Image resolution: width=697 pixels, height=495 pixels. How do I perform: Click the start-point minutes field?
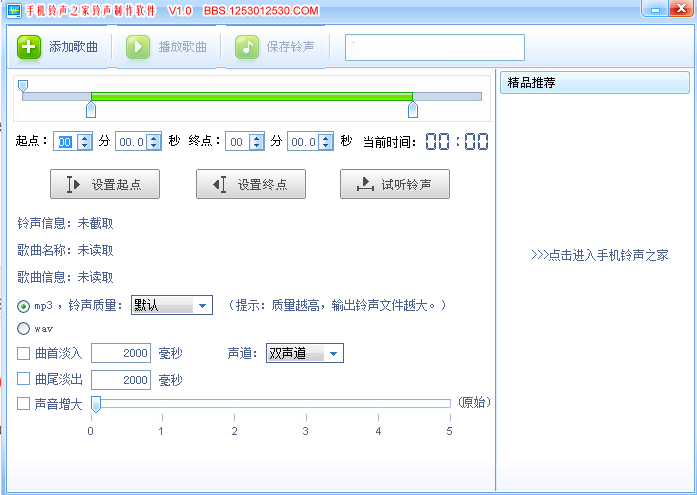click(x=65, y=142)
